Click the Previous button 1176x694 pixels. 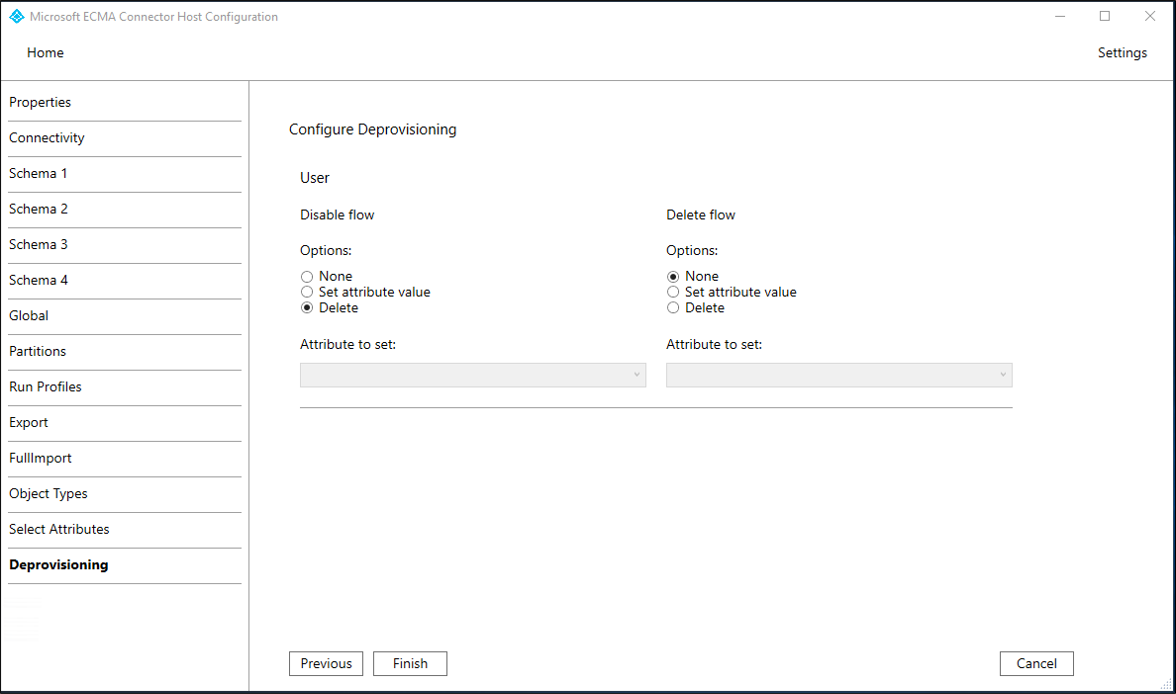tap(326, 663)
